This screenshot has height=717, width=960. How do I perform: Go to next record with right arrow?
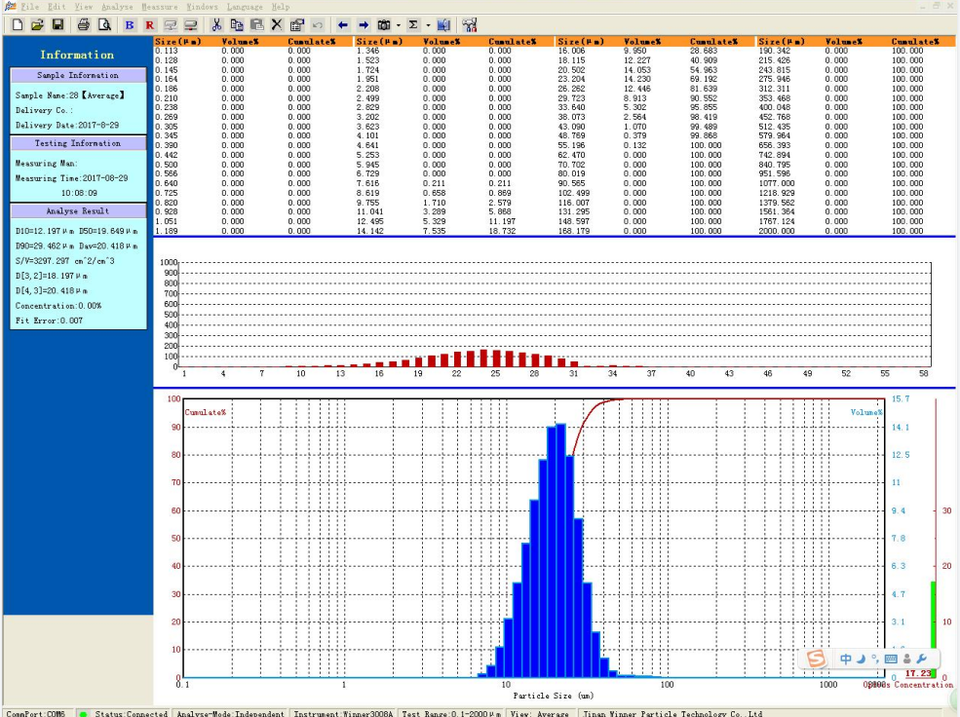tap(363, 24)
